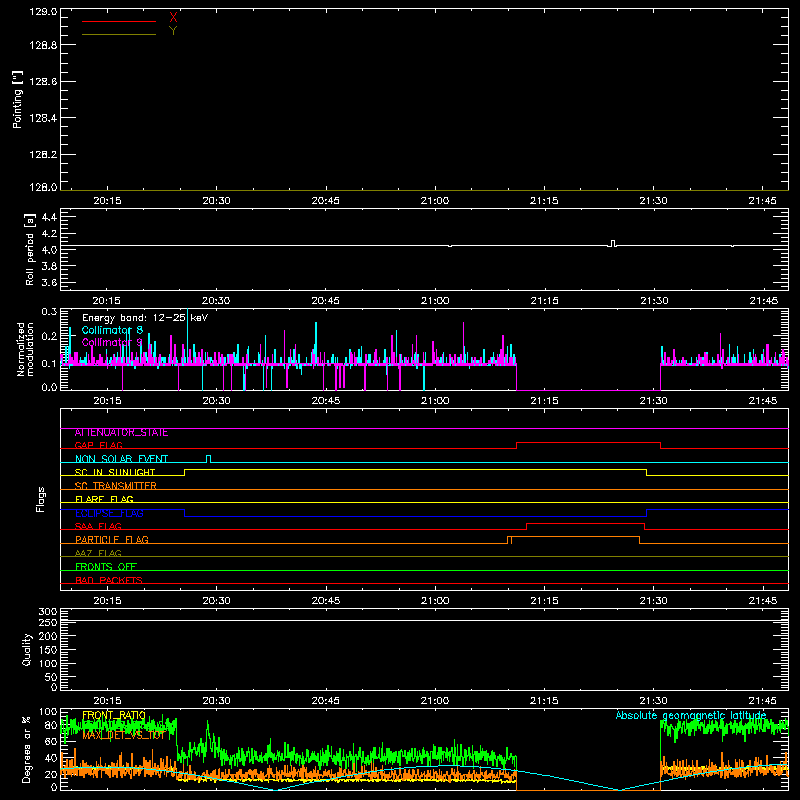Click the white Quality line at 255
Screen dimensions: 800x800
pos(424,621)
